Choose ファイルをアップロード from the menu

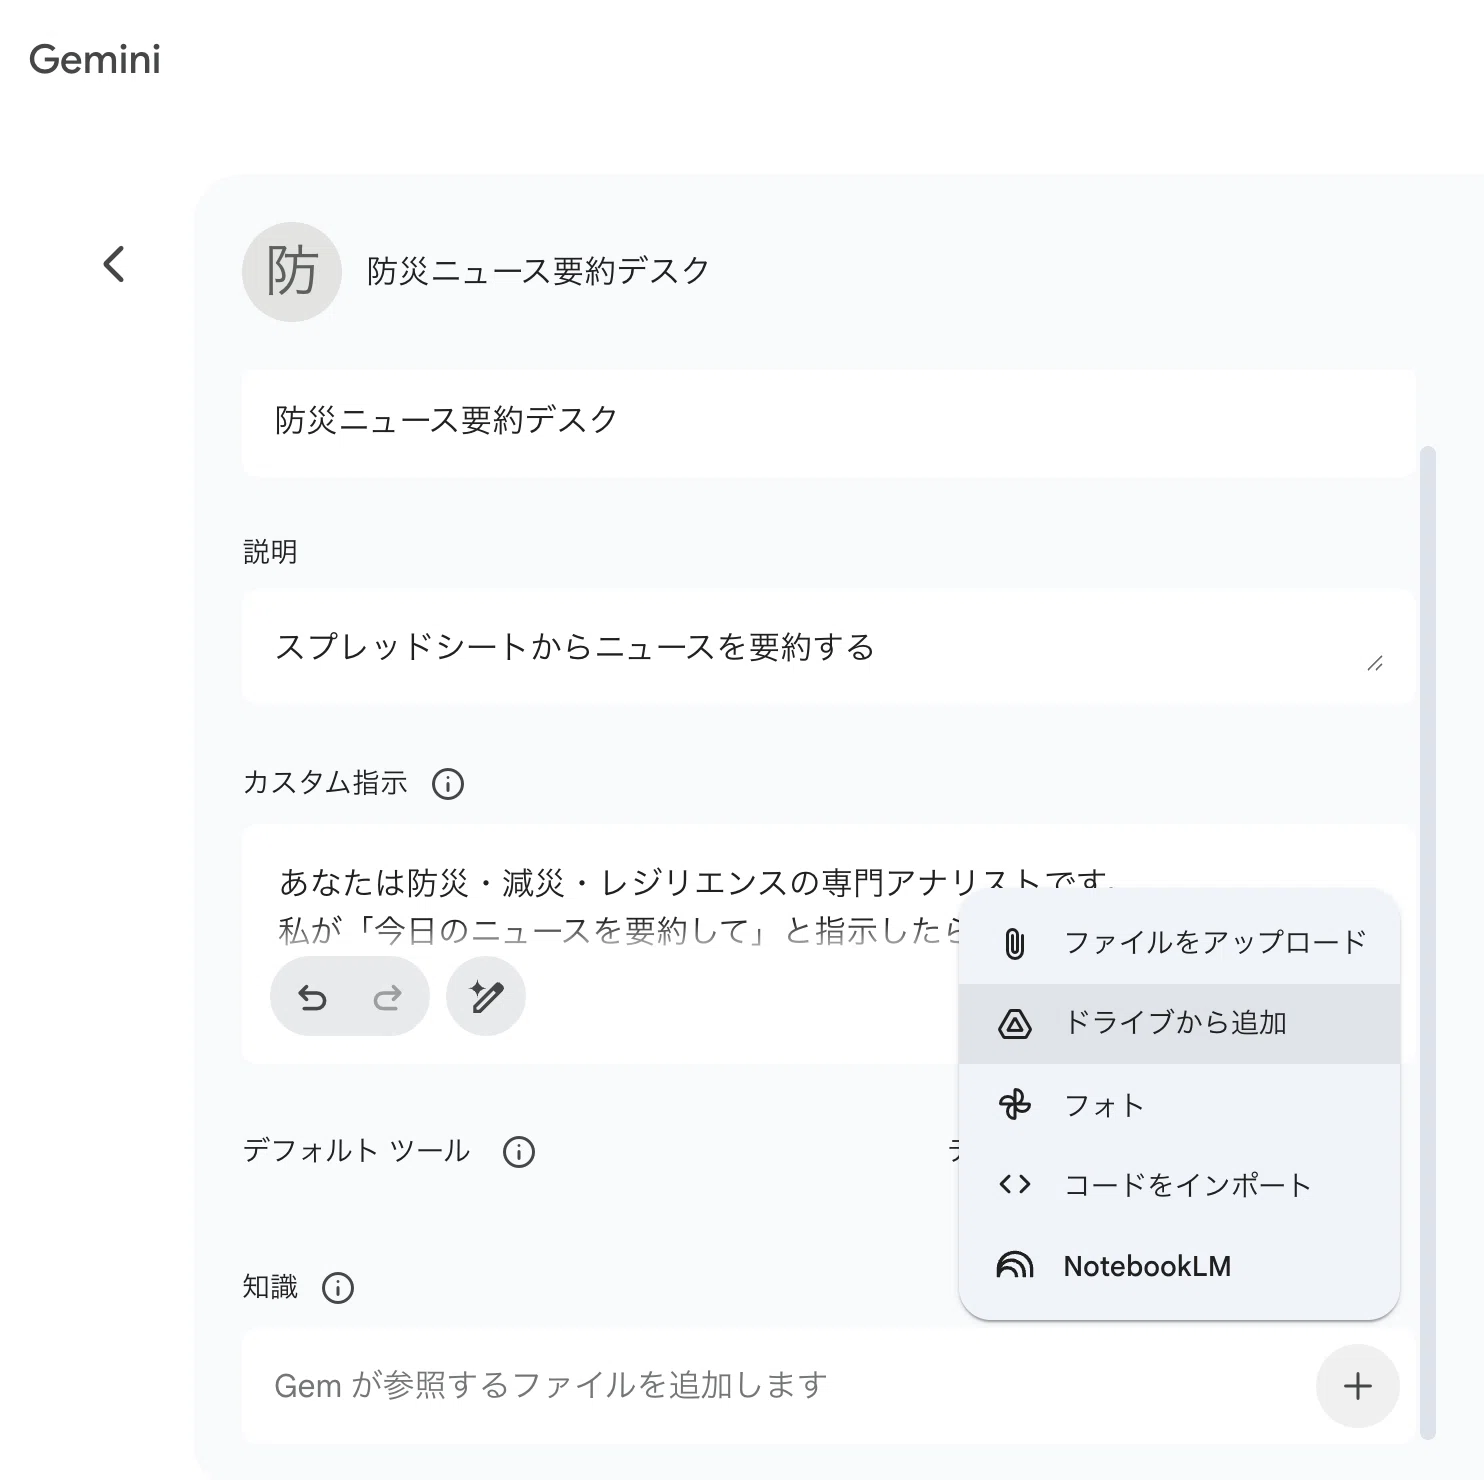(1179, 943)
